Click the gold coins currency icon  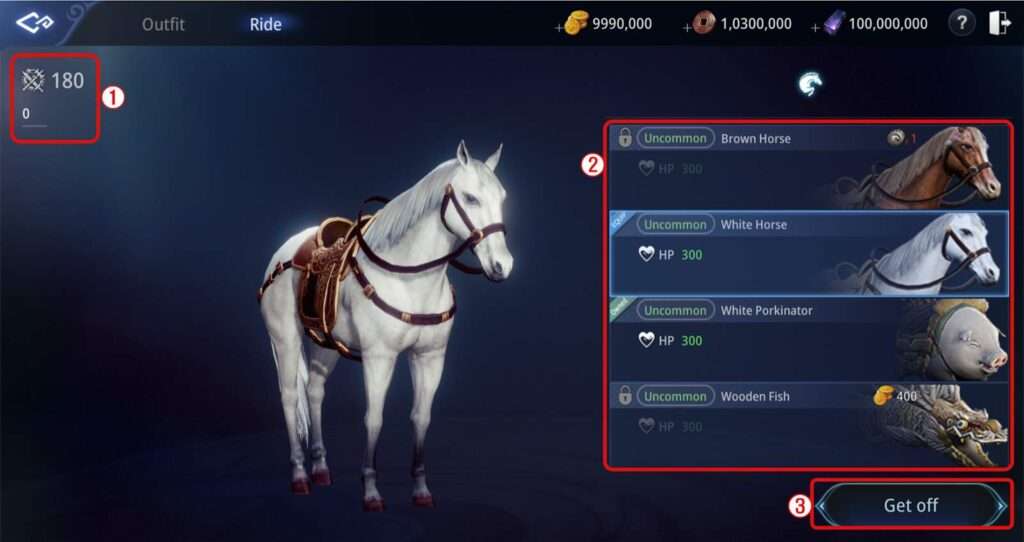point(576,24)
